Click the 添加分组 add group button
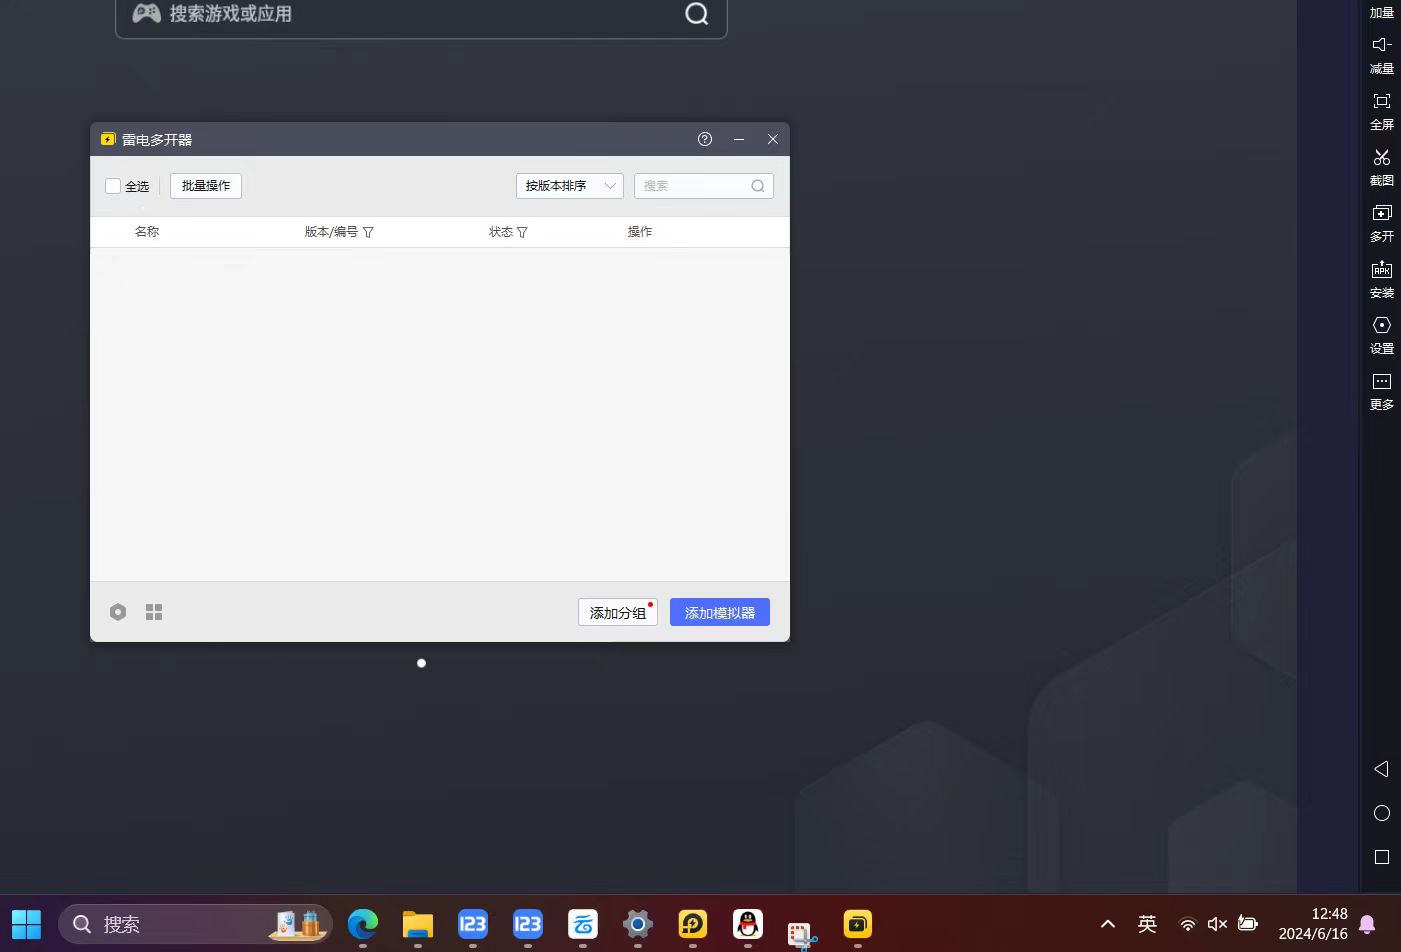Screen dimensions: 1401x952 point(617,612)
